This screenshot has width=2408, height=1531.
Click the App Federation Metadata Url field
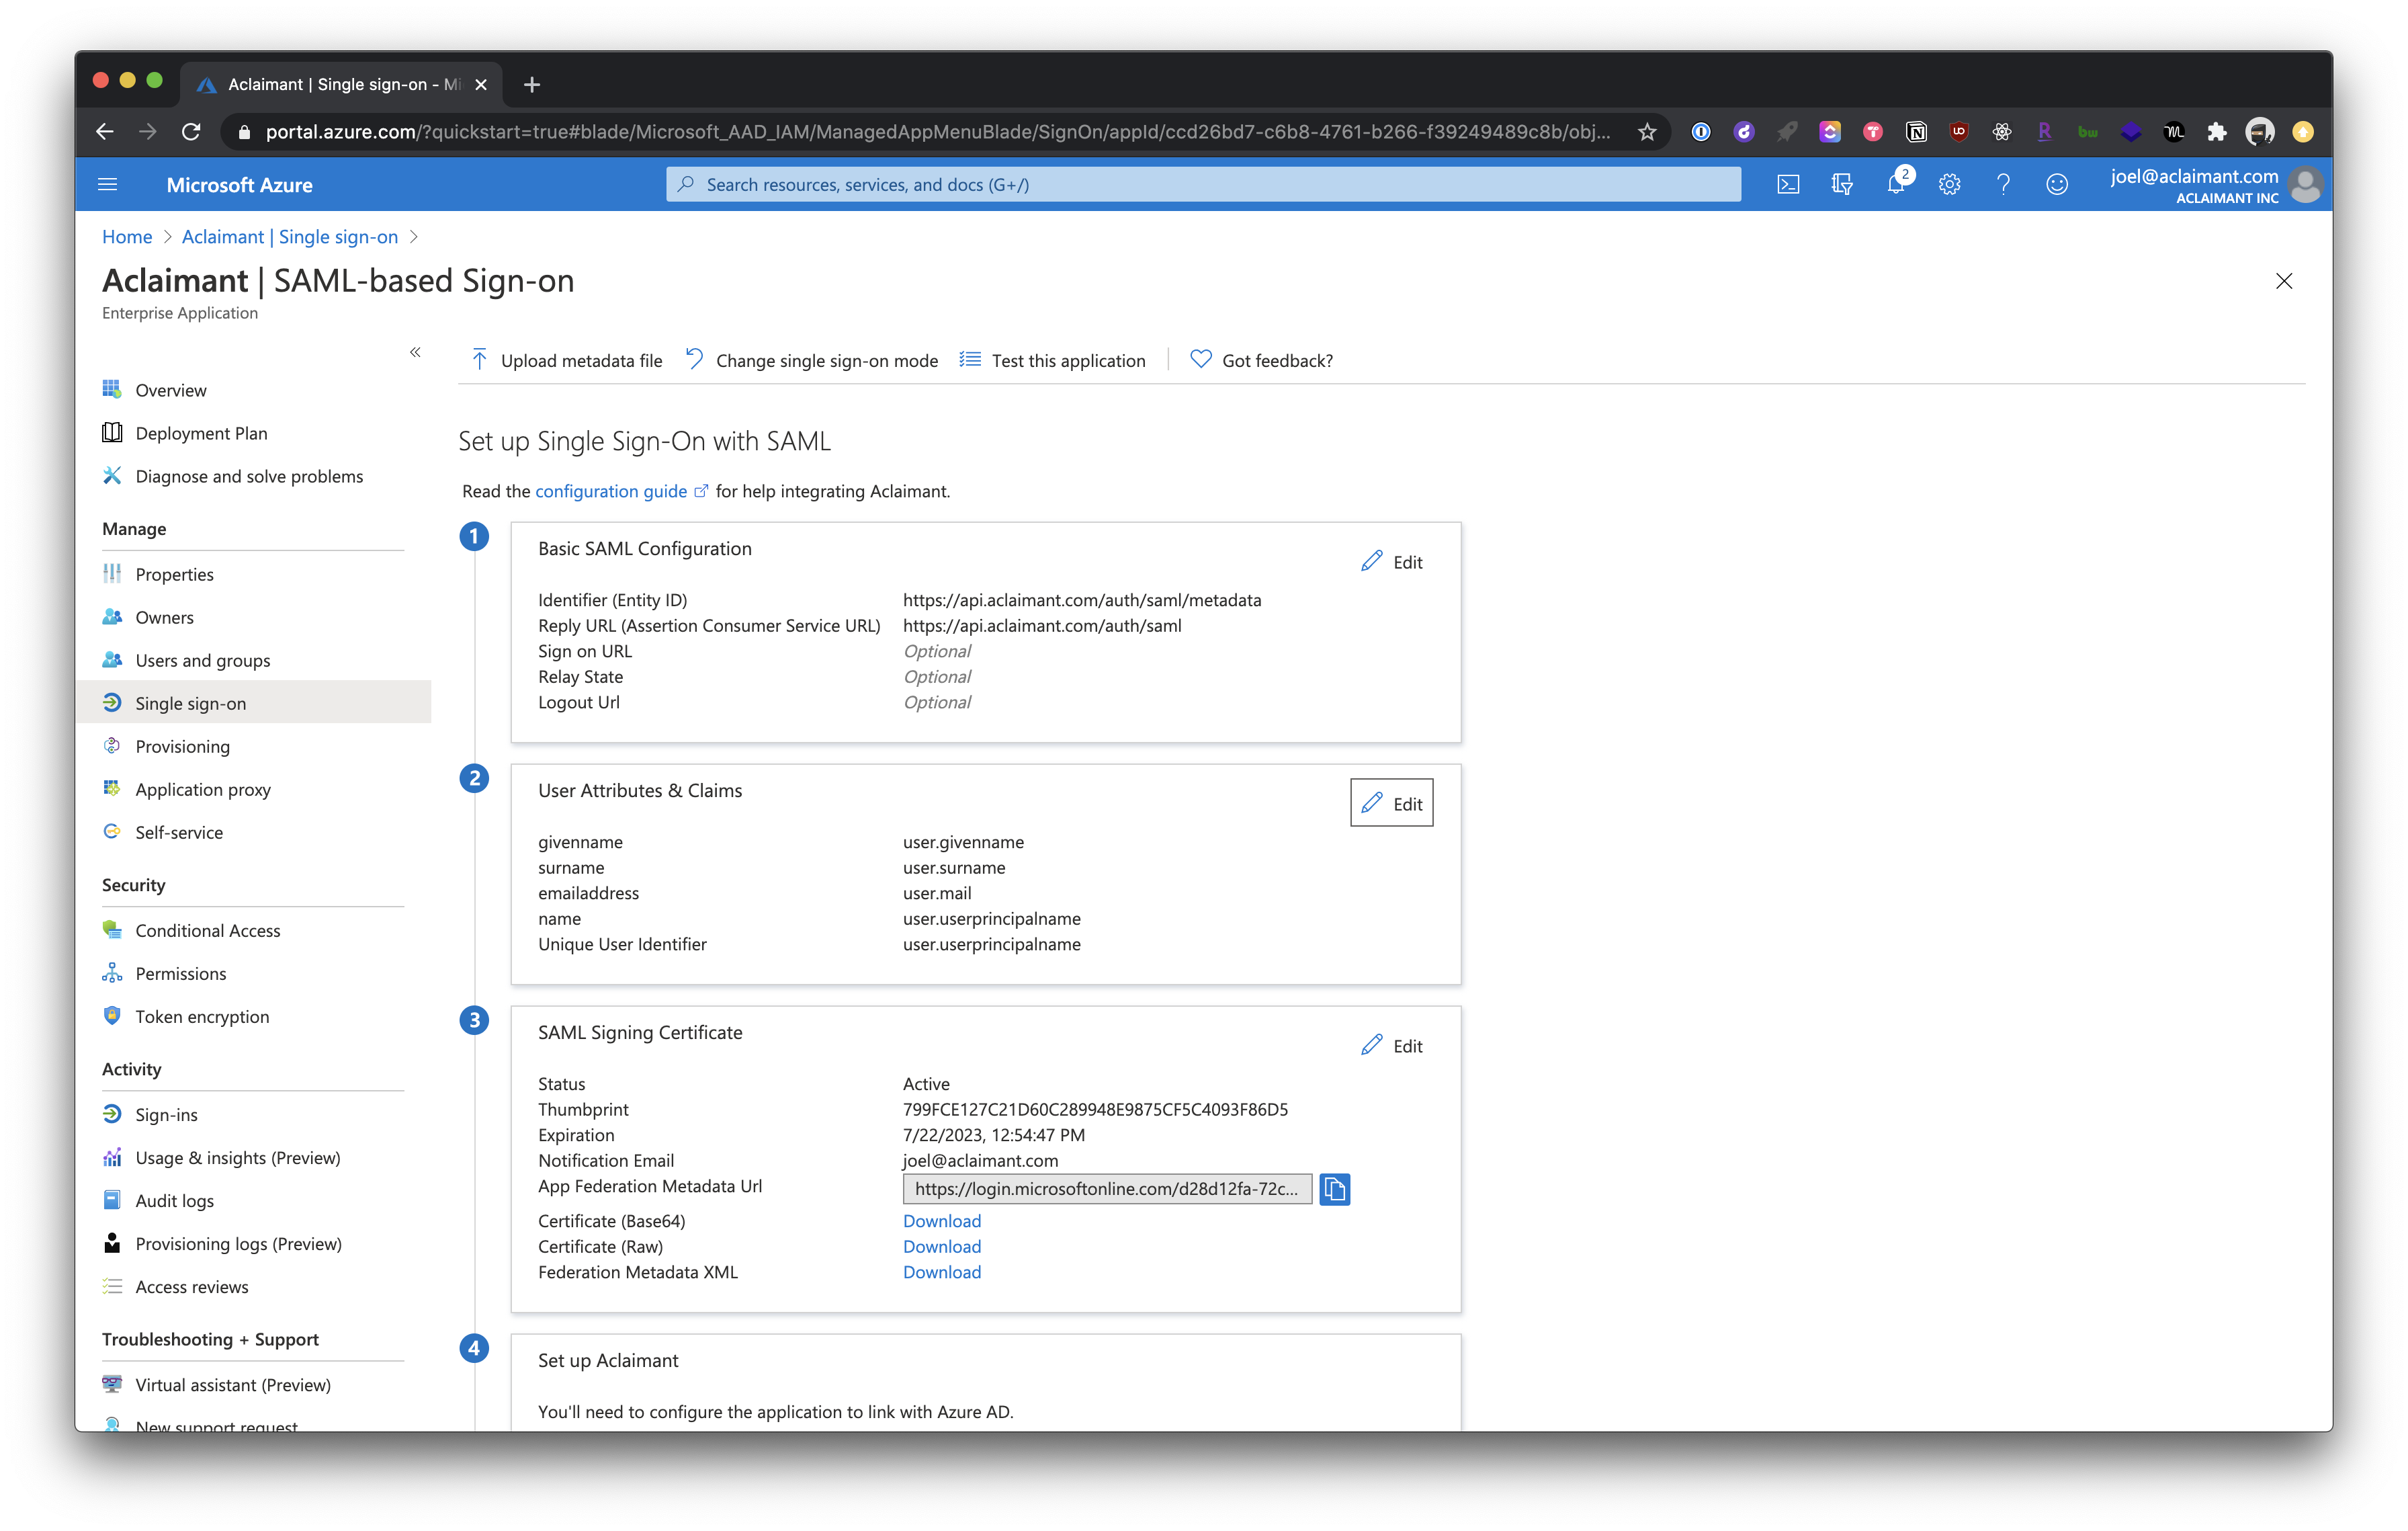[x=1107, y=1188]
